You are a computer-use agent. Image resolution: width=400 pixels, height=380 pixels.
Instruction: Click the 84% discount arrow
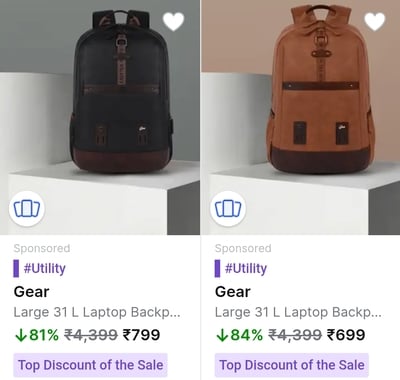click(222, 335)
